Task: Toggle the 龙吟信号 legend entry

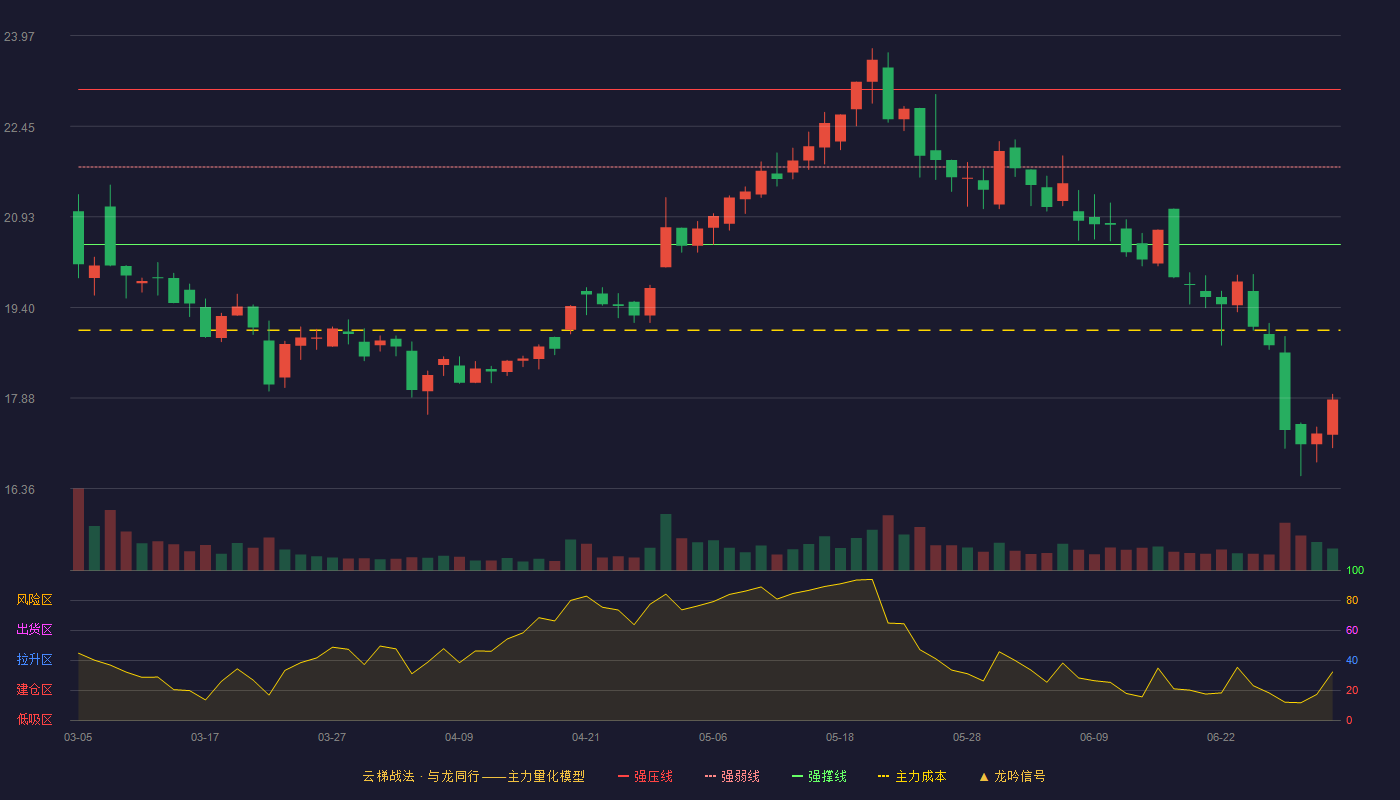Action: pyautogui.click(x=1011, y=776)
